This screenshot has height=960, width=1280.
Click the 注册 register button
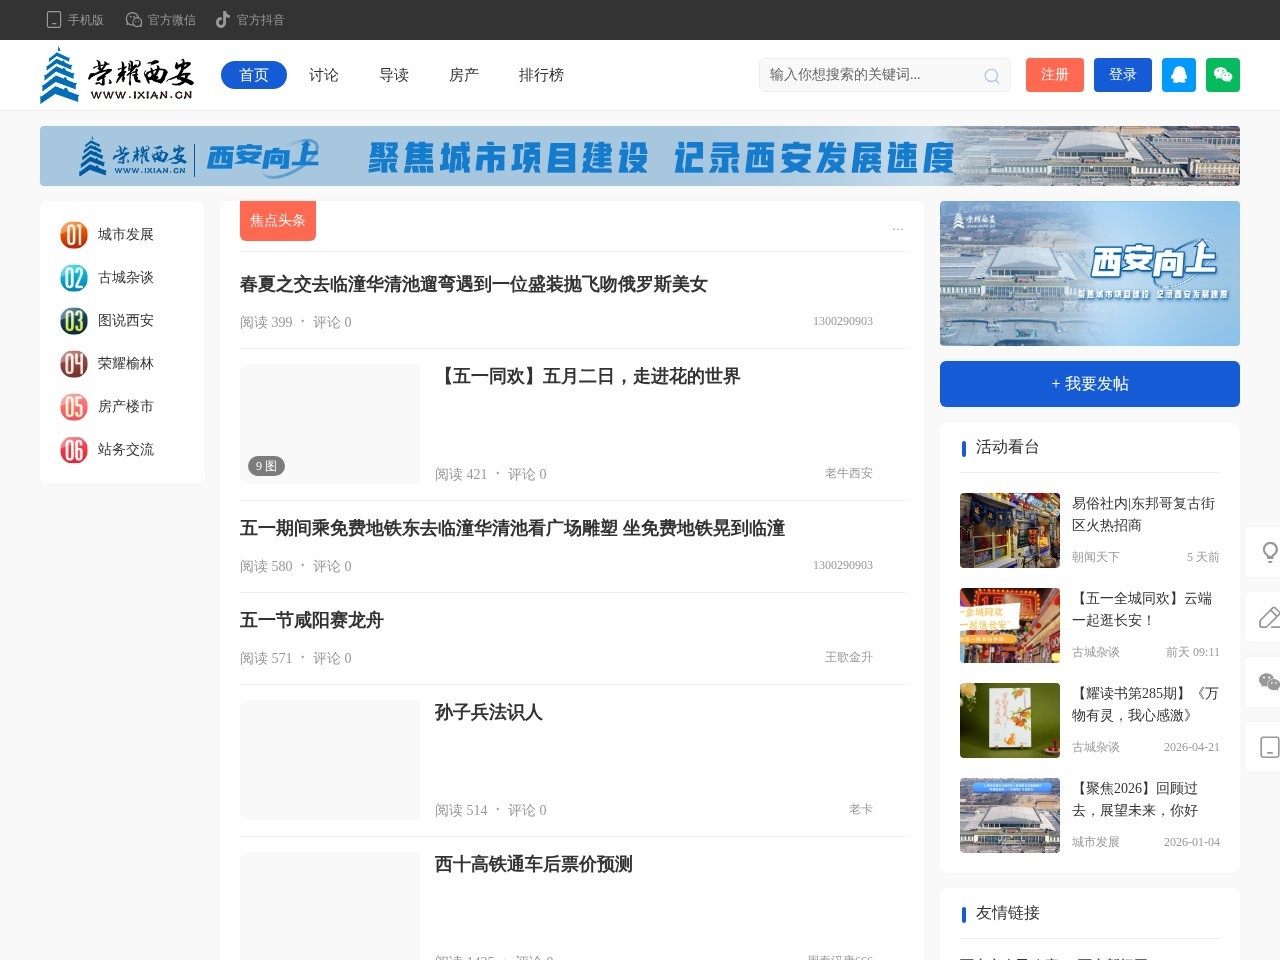tap(1055, 75)
